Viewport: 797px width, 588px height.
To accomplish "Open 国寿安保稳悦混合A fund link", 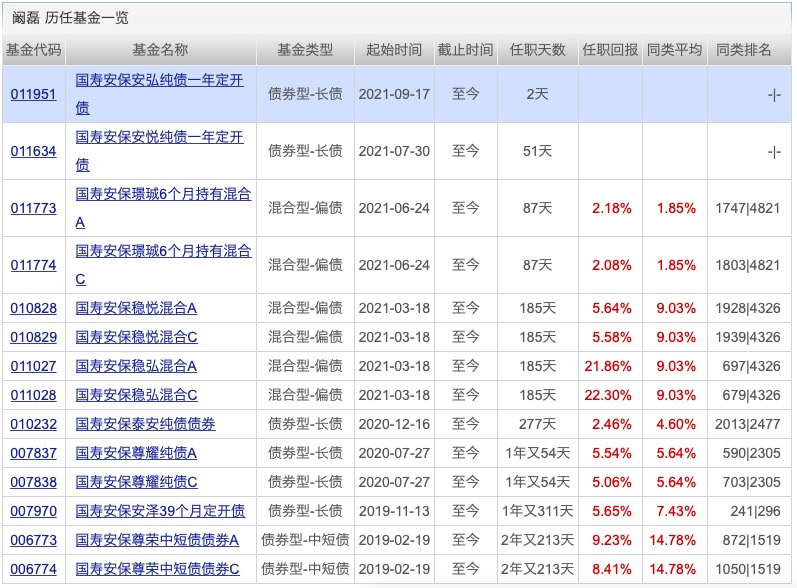I will pos(136,308).
